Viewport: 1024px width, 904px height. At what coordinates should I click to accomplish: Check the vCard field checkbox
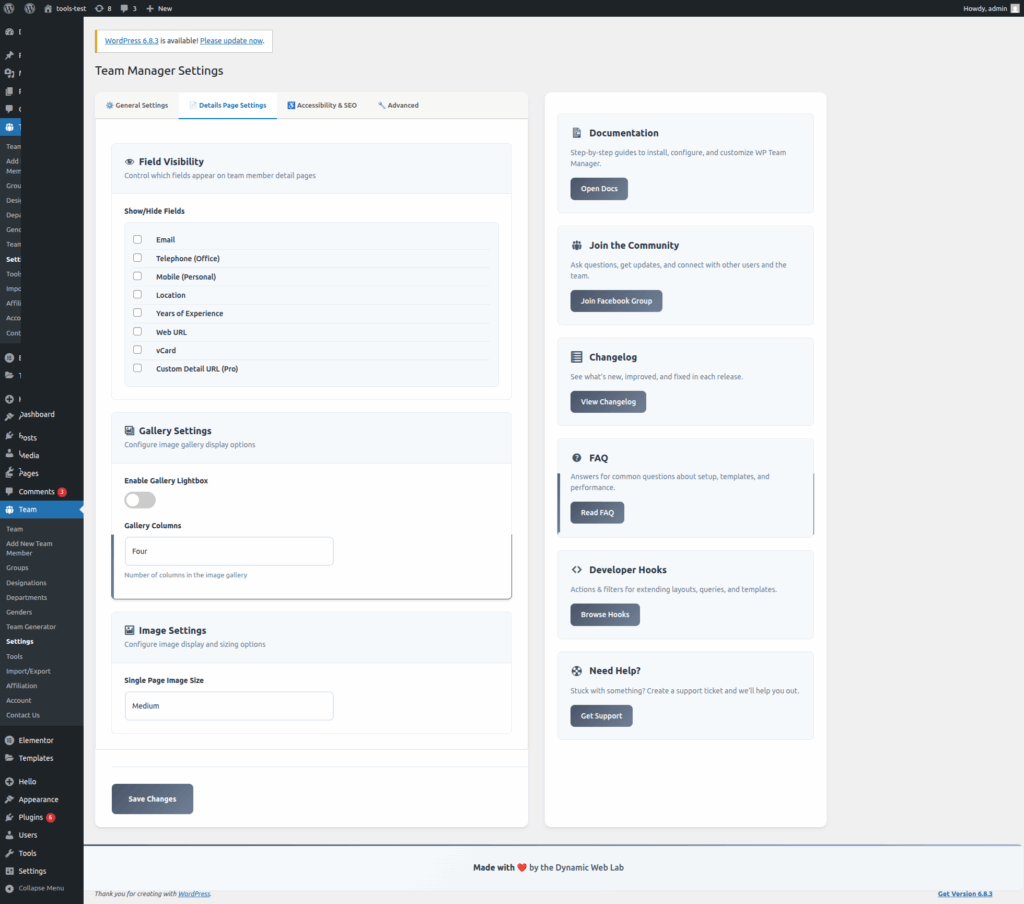click(x=137, y=350)
